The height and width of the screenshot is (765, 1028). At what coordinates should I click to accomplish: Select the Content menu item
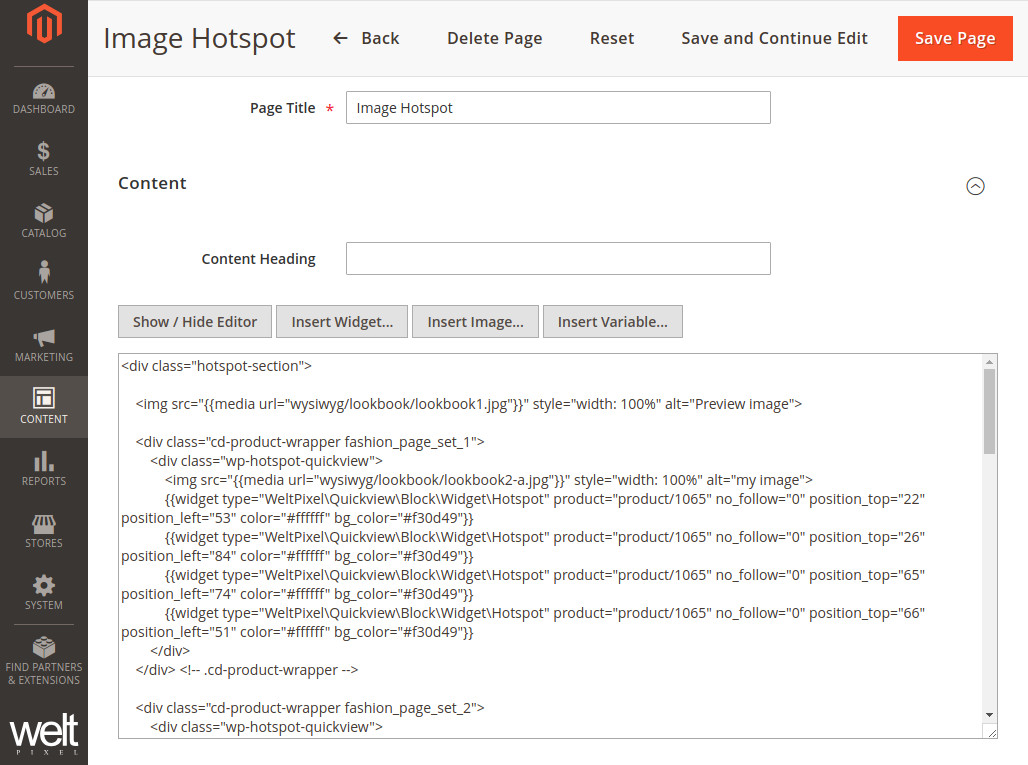click(43, 407)
